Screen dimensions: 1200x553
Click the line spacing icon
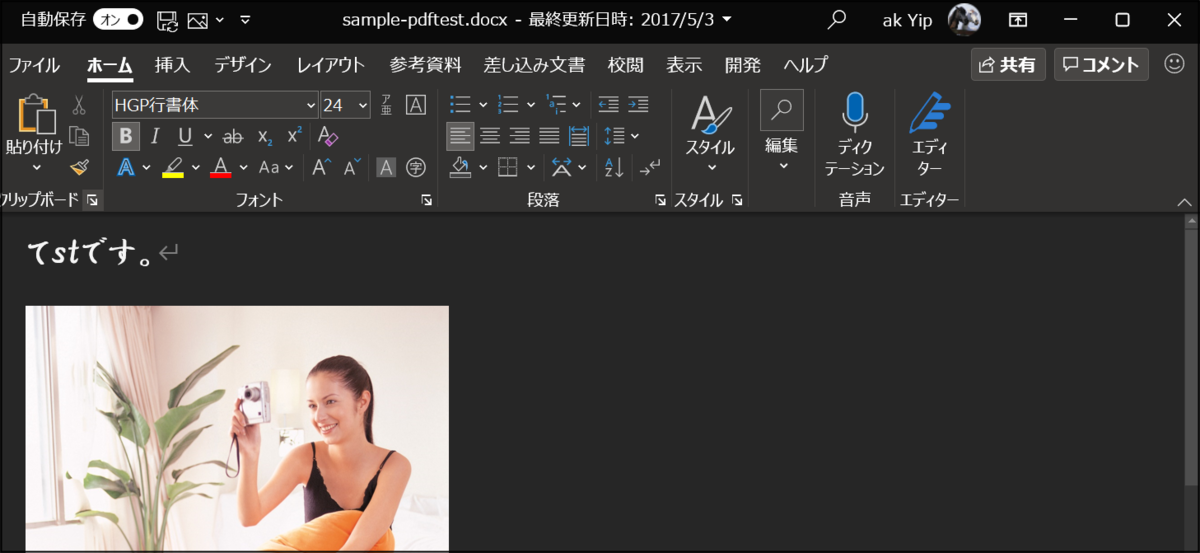pos(615,136)
